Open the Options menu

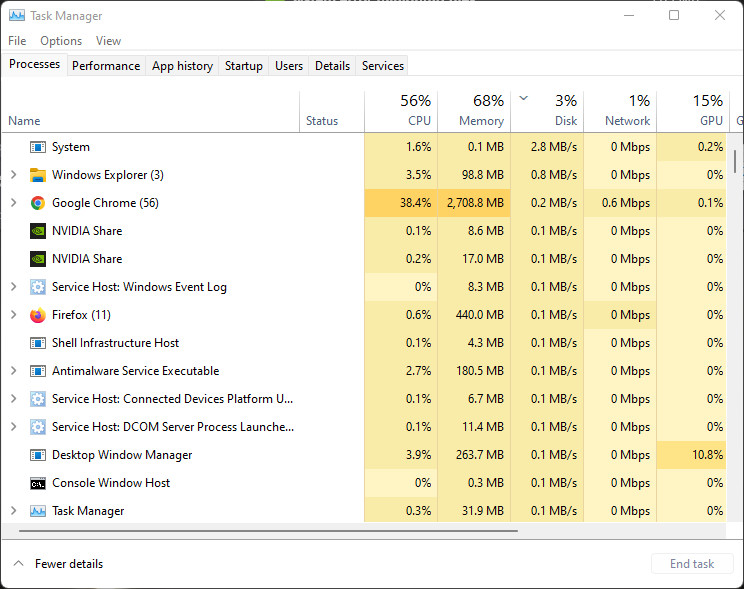(x=61, y=41)
